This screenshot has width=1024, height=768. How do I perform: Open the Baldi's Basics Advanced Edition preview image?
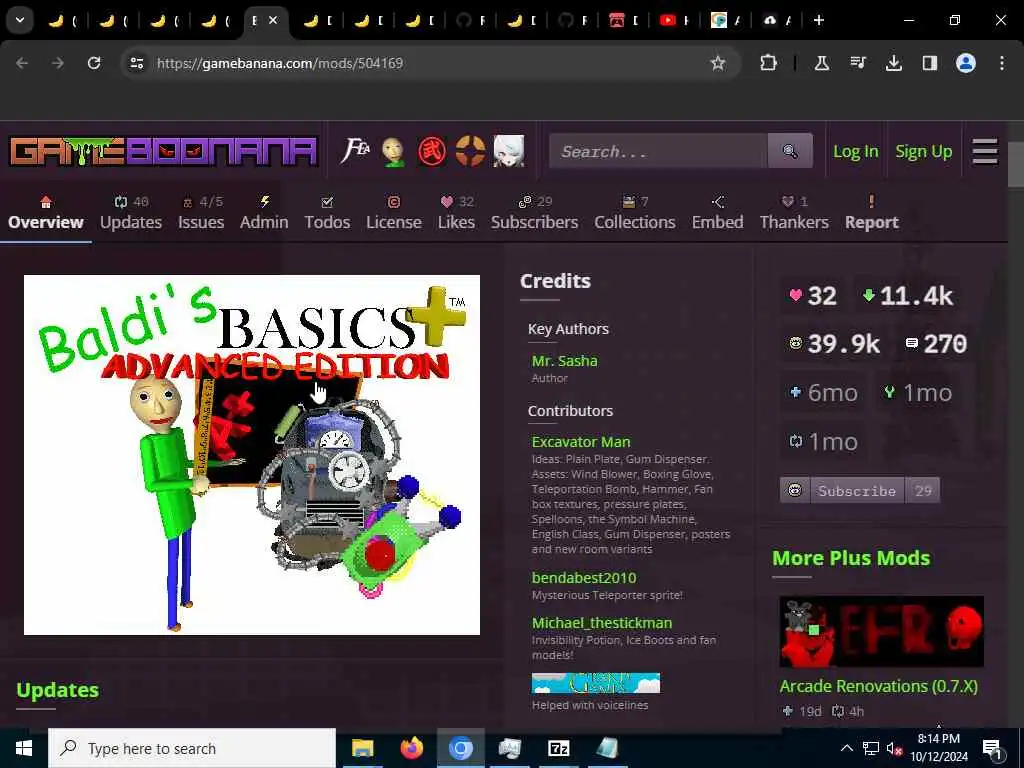[251, 455]
